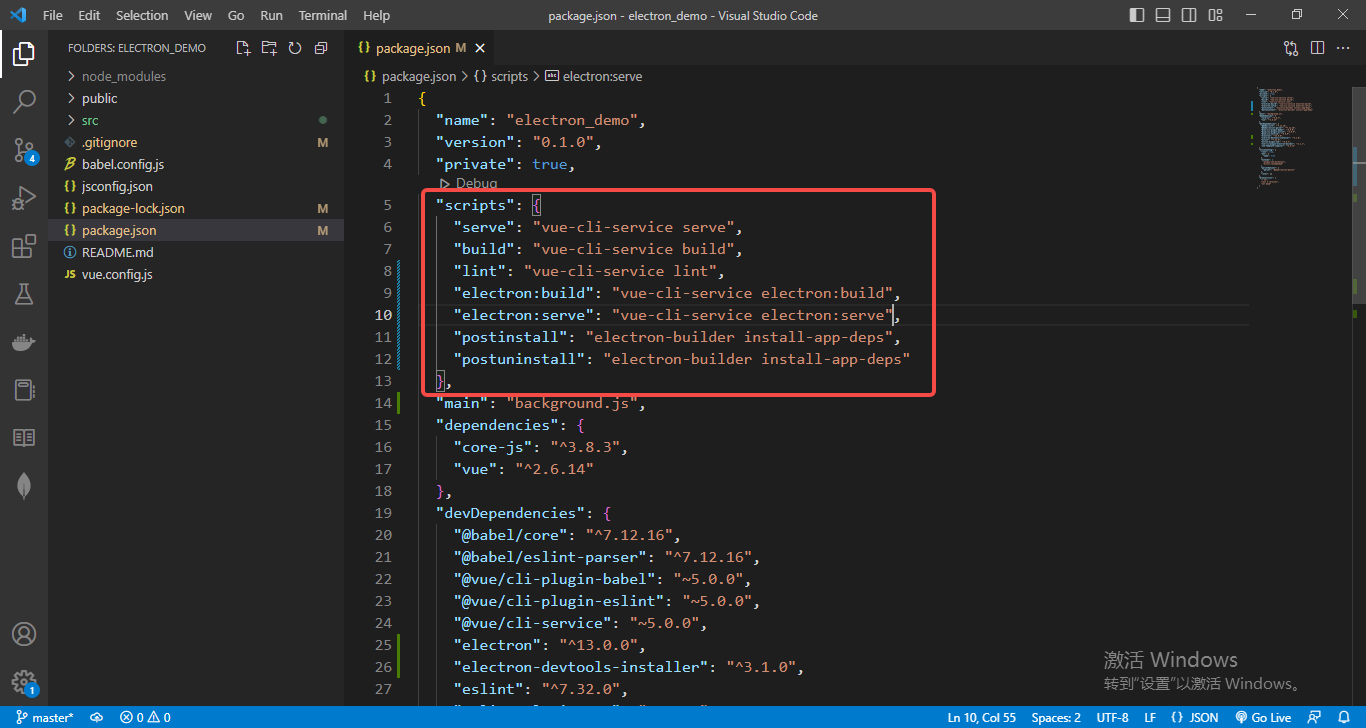Screen dimensions: 1366x728
Task: Open the package.json breadcrumb dropdown
Action: (x=410, y=76)
